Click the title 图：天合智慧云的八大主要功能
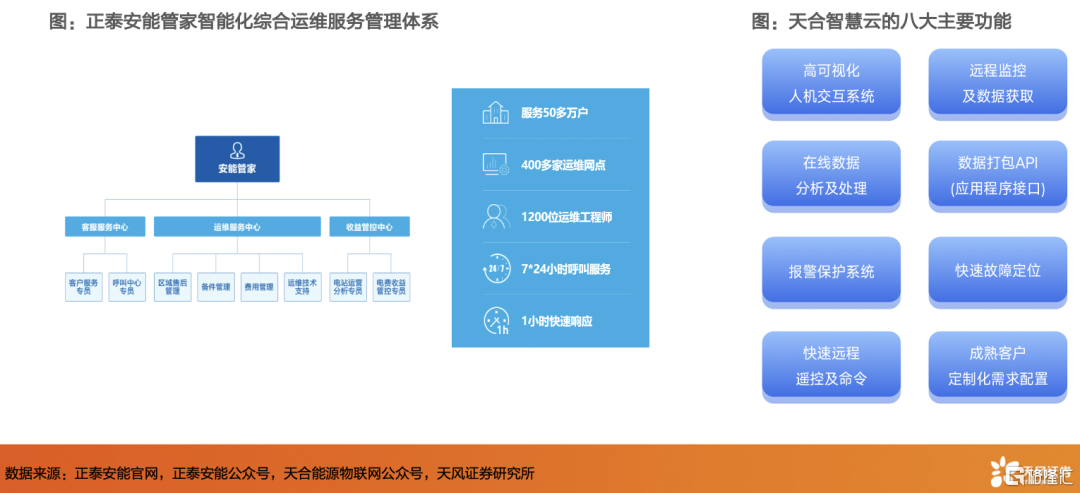 [x=881, y=21]
